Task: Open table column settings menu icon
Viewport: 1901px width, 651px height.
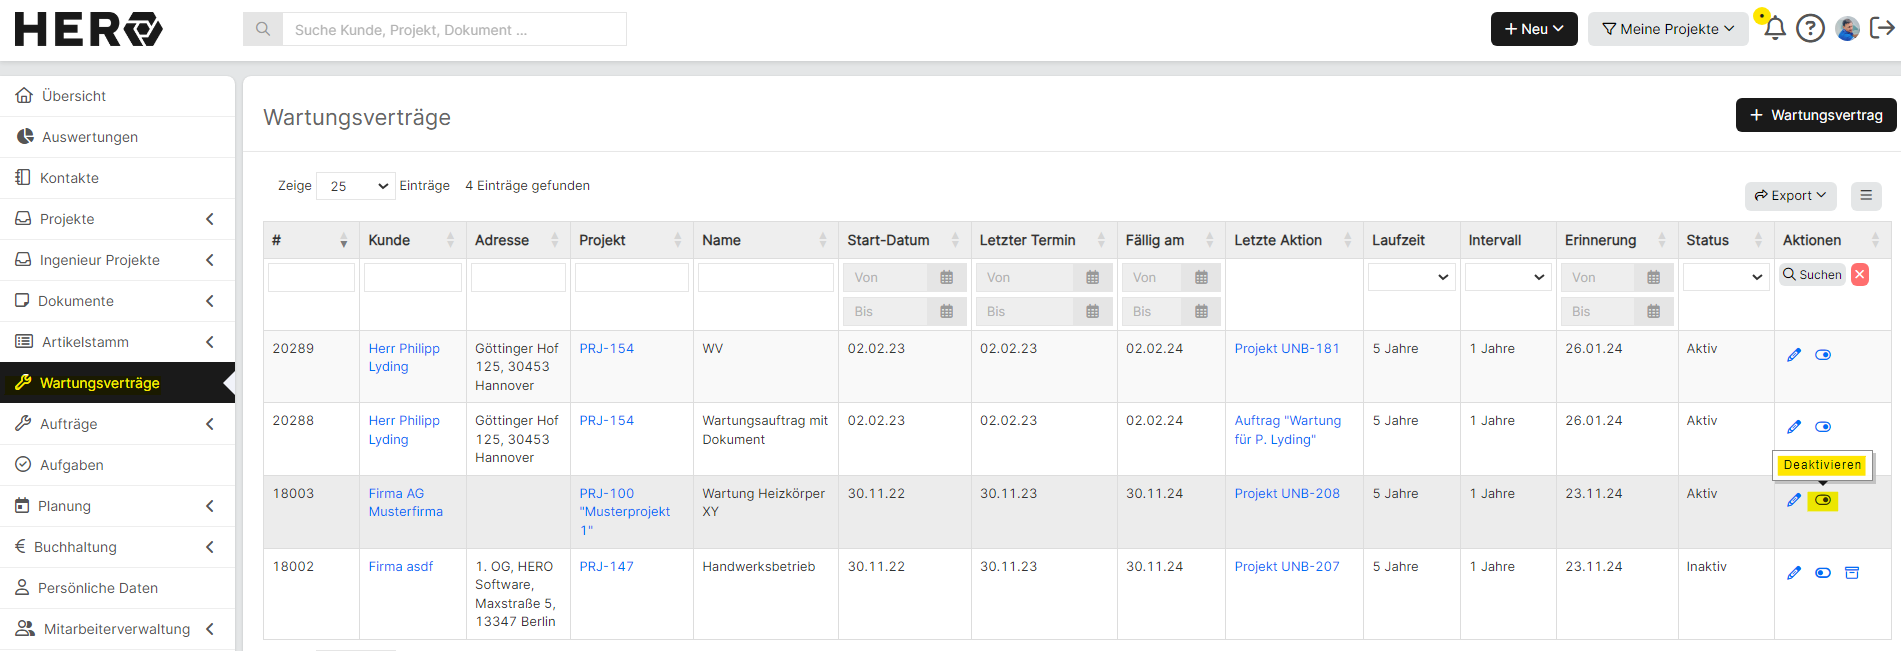Action: click(x=1866, y=196)
